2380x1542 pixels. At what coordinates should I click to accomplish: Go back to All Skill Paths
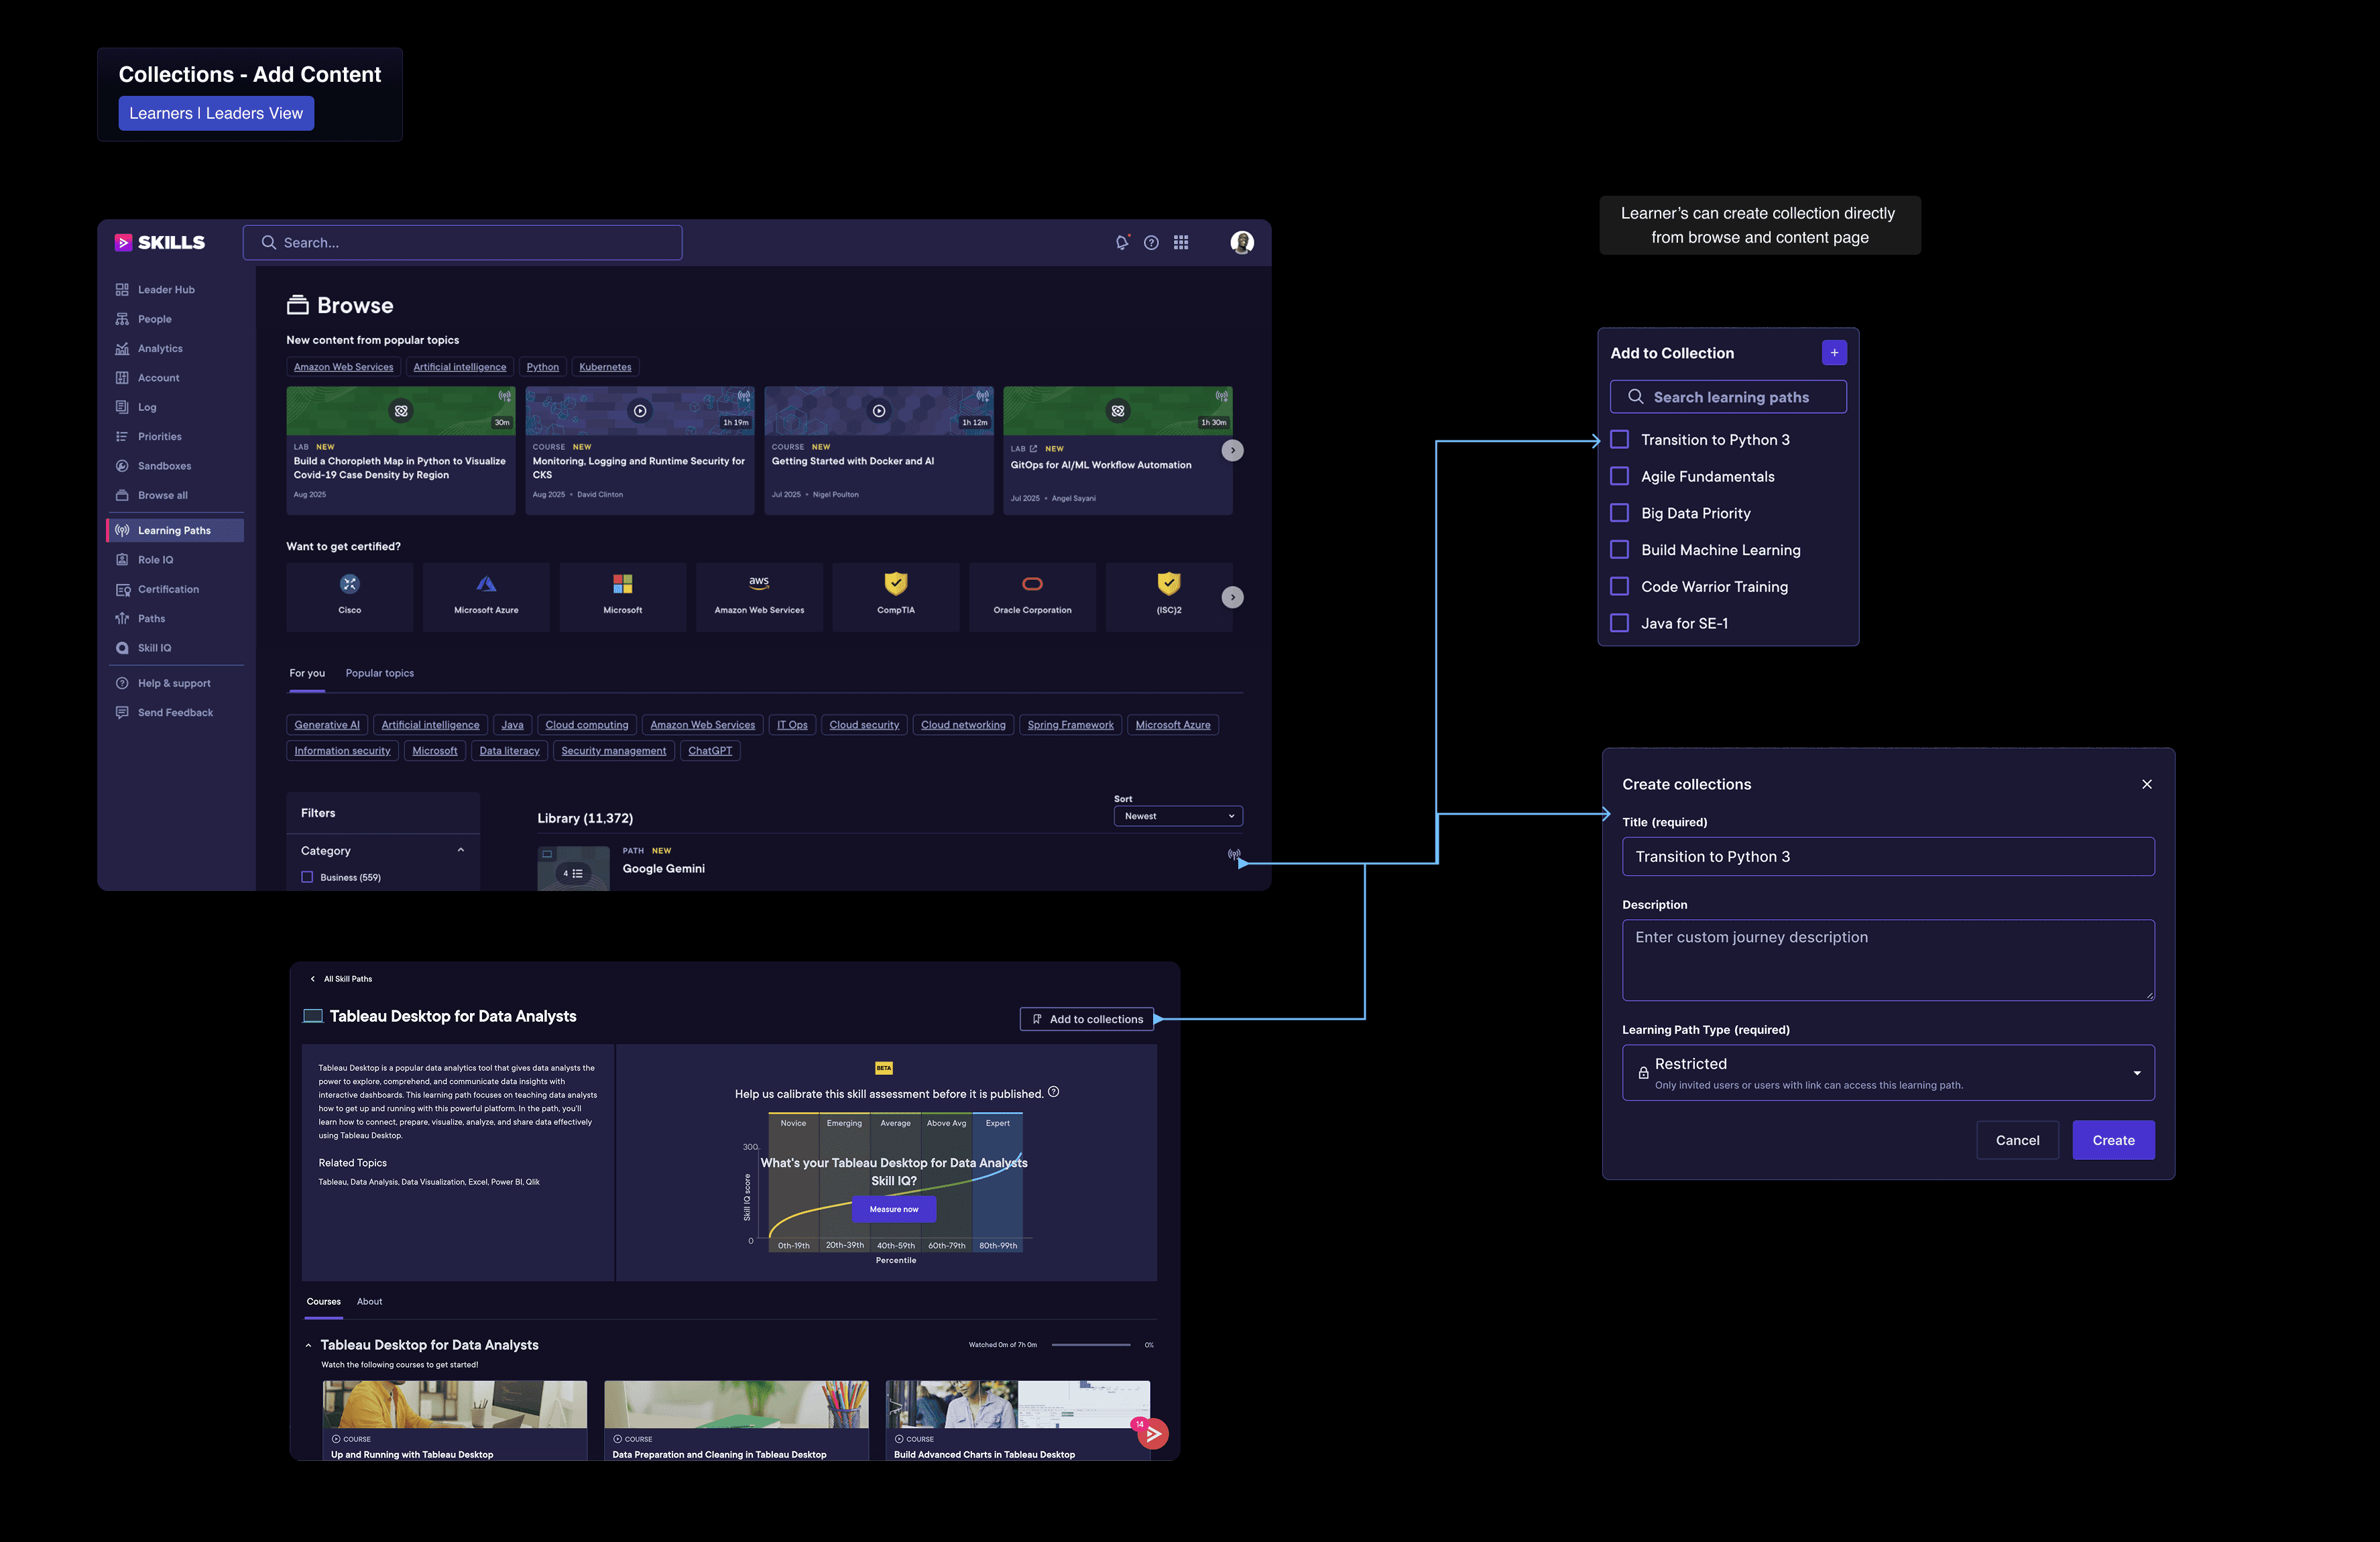pyautogui.click(x=341, y=979)
